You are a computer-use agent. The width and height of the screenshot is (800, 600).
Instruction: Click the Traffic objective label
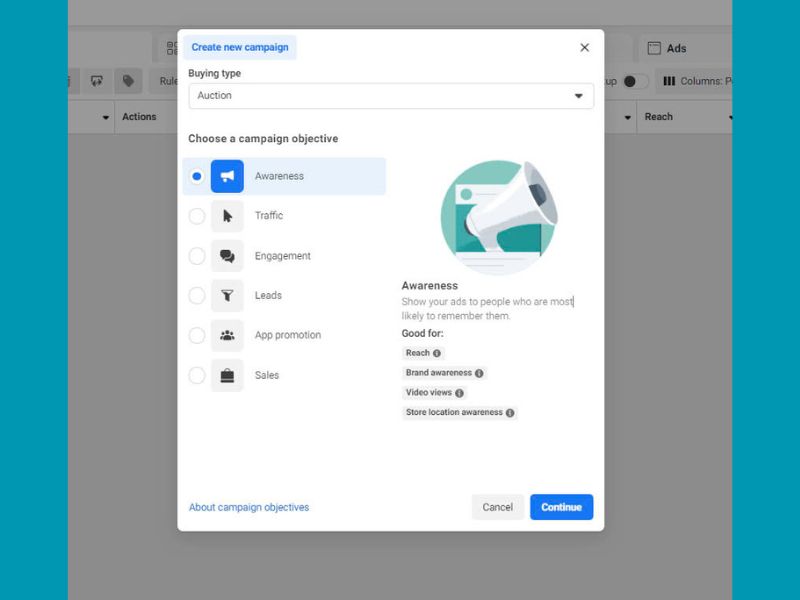269,216
